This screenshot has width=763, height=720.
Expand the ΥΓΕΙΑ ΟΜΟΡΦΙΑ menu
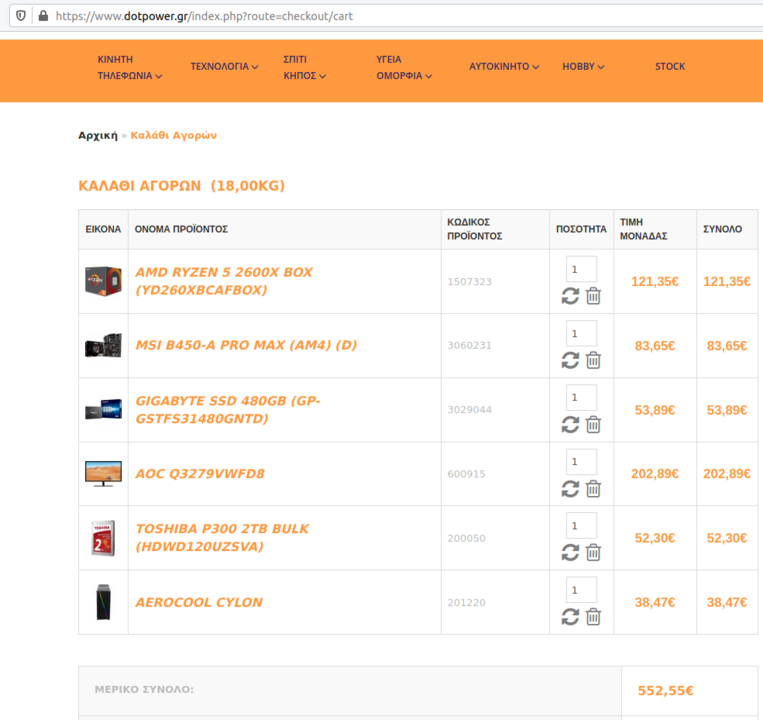tap(404, 68)
